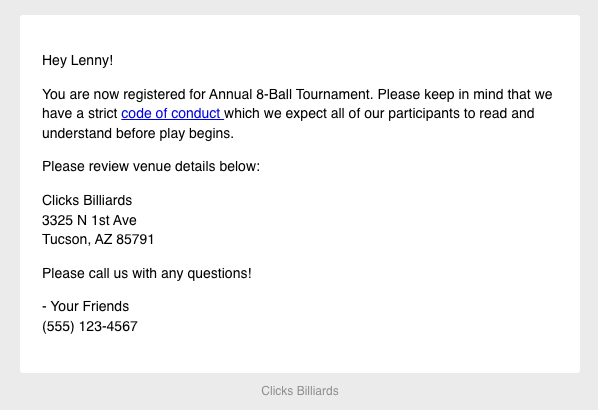Click the ZIP code 85791
The image size is (598, 410).
pyautogui.click(x=135, y=240)
